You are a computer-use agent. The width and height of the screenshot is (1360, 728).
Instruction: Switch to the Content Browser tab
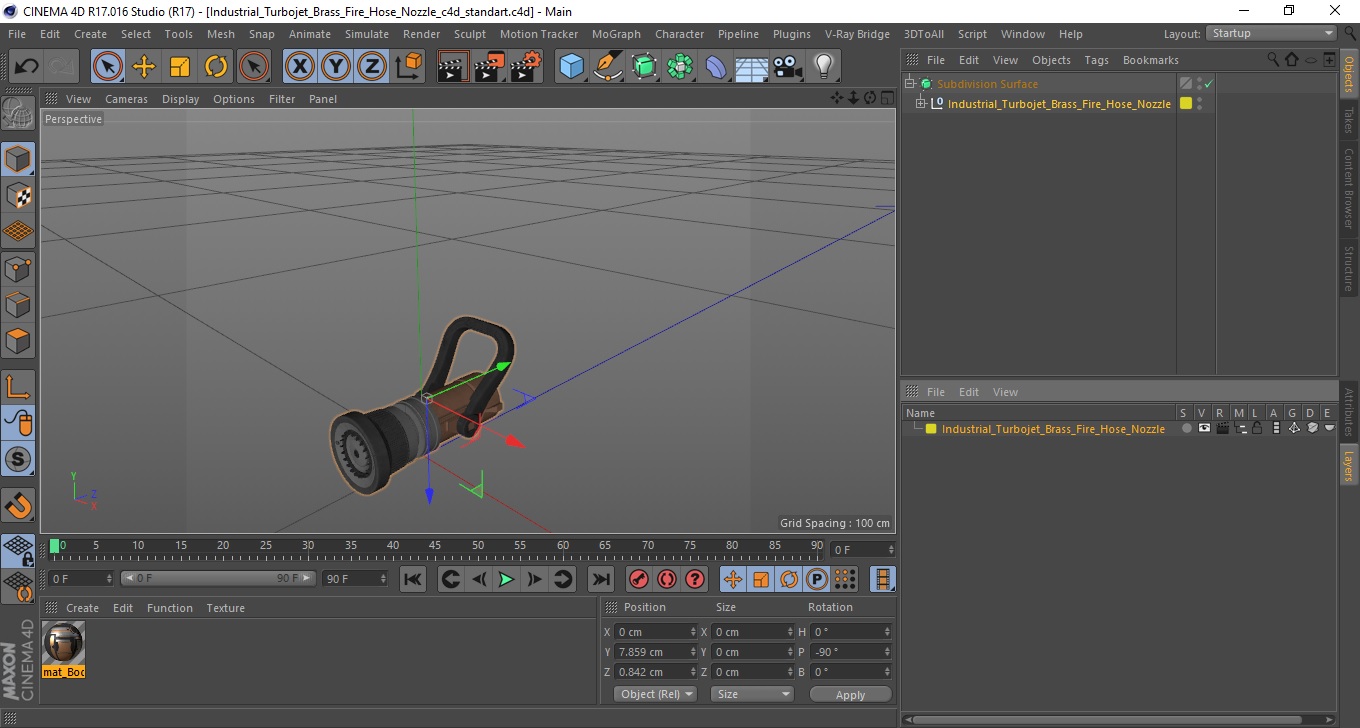click(1348, 188)
